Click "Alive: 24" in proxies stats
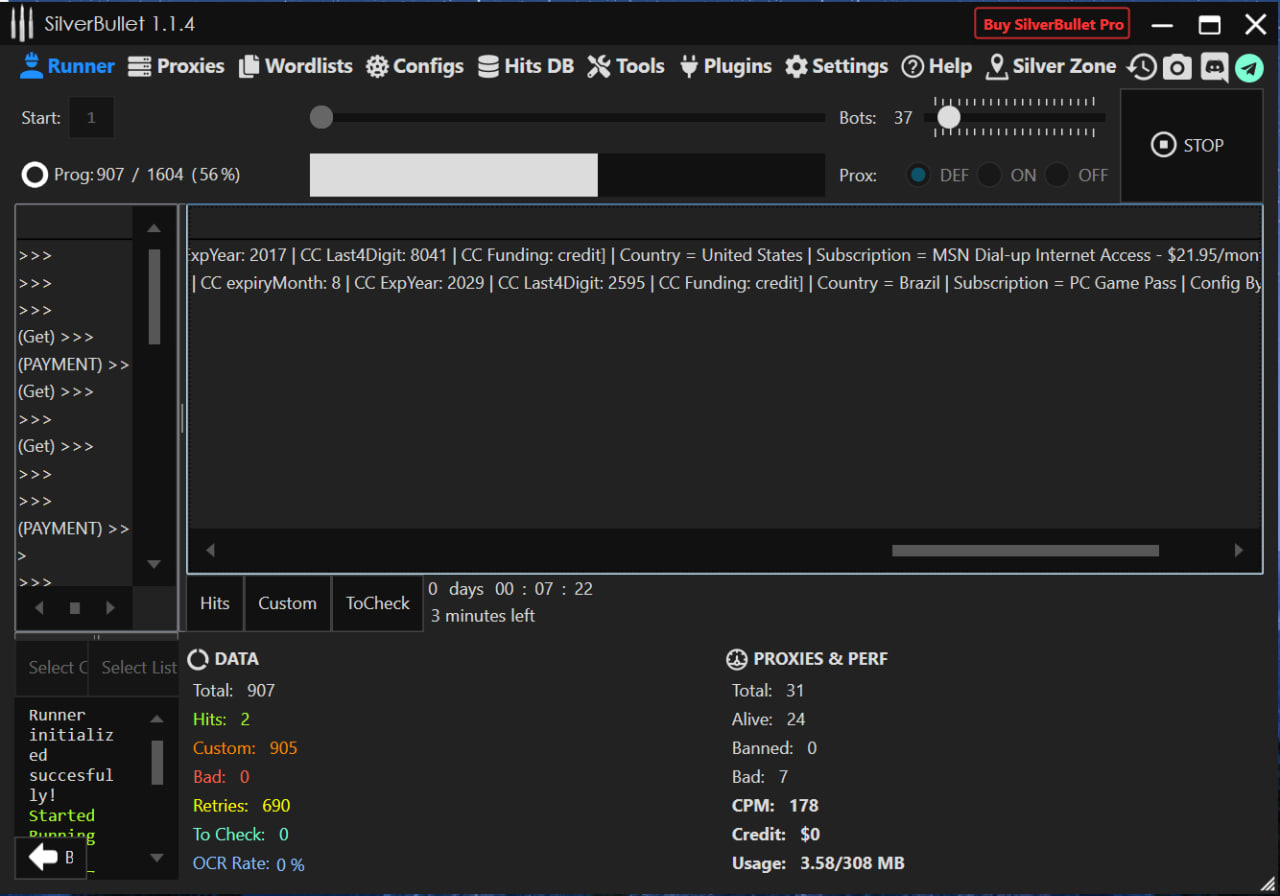 pos(769,719)
